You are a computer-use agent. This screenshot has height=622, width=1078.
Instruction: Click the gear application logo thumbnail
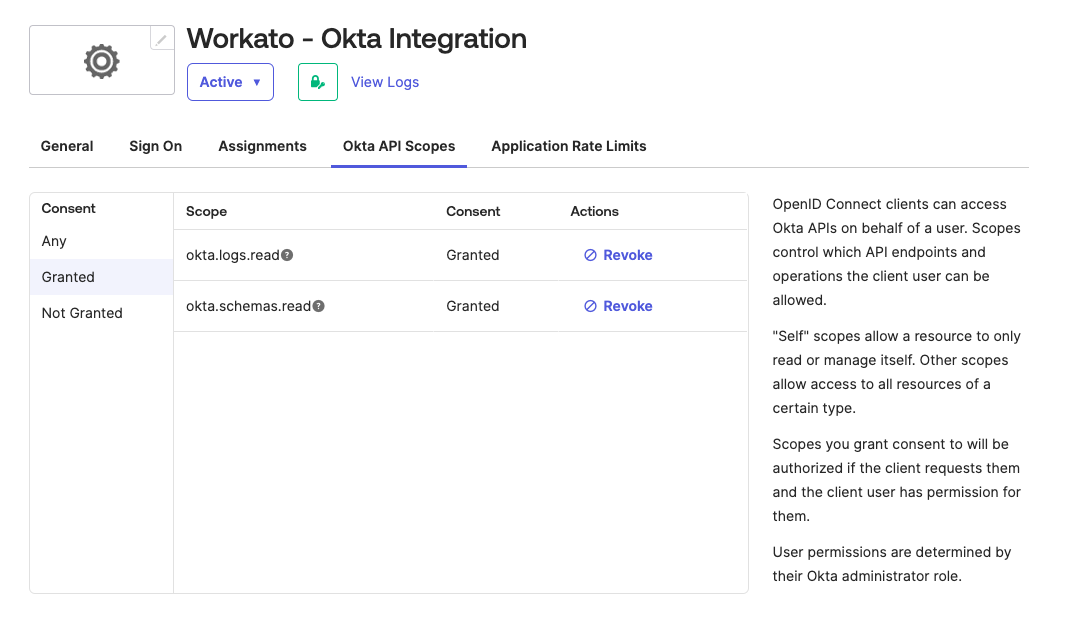[x=101, y=61]
